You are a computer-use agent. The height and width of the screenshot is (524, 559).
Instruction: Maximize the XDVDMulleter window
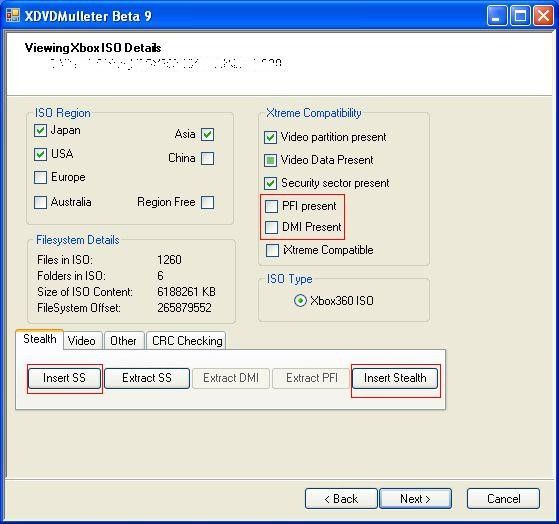tap(520, 16)
